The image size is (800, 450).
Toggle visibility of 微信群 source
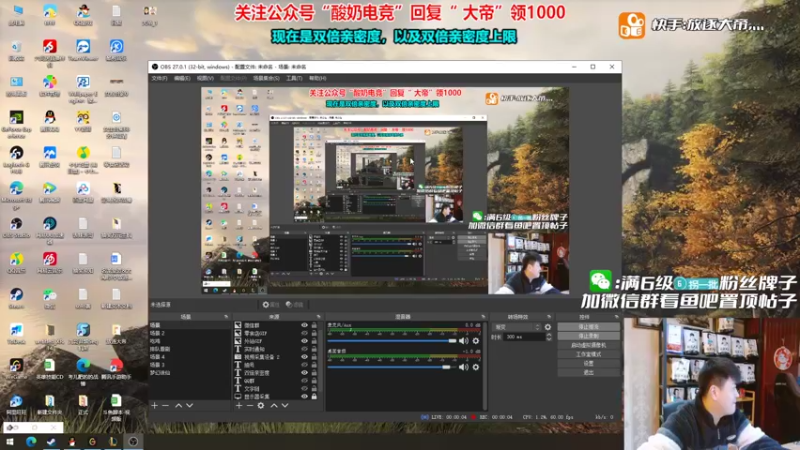coord(305,325)
